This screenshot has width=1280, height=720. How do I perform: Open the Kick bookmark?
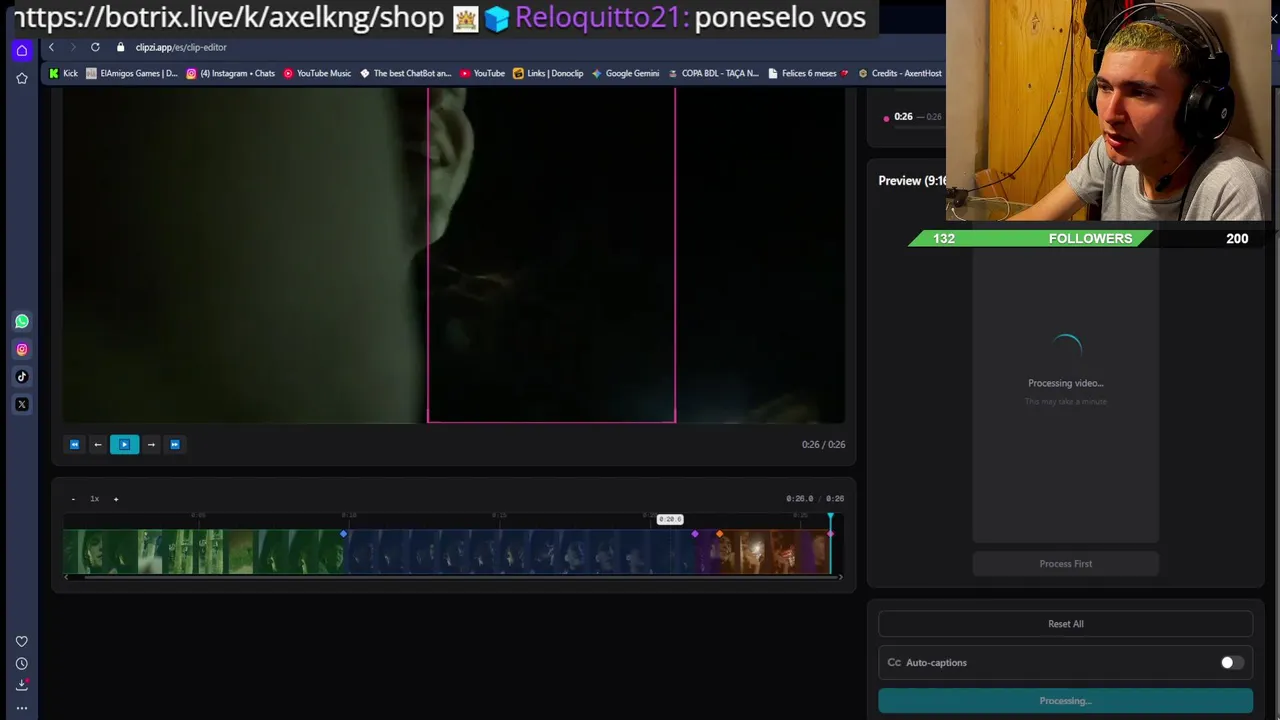pos(63,73)
